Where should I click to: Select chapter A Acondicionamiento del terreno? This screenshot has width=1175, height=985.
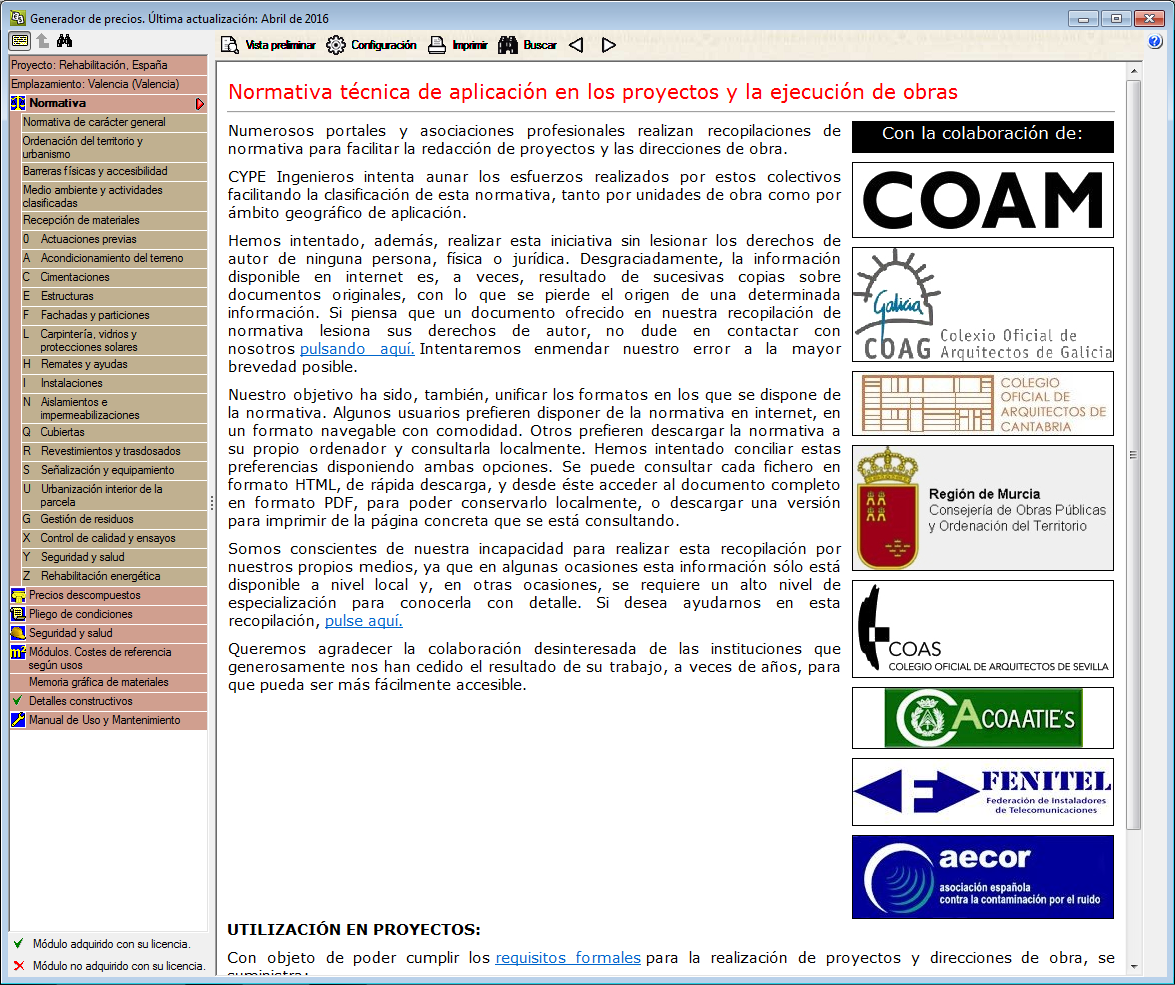115,258
